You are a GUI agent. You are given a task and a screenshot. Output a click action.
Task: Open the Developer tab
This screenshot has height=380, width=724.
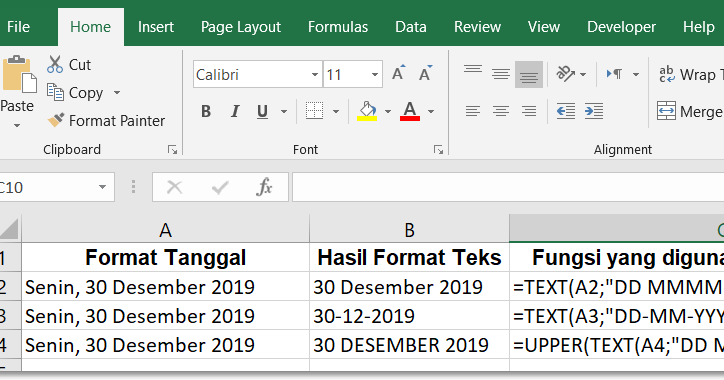point(621,27)
